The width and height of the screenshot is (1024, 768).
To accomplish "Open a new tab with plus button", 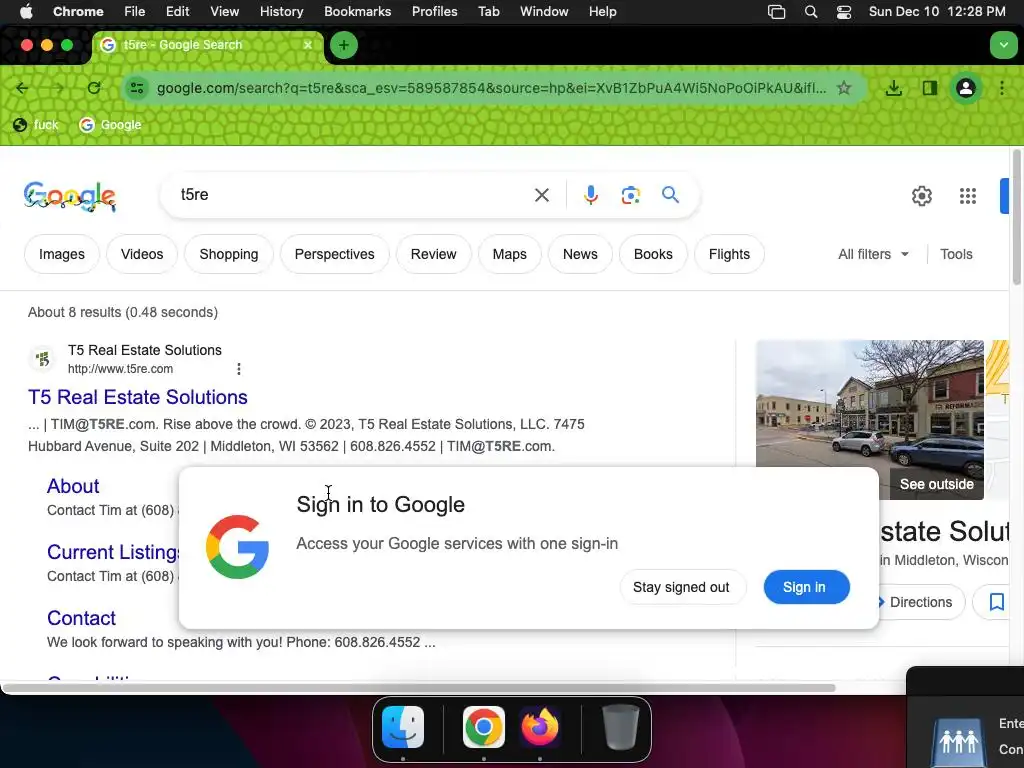I will point(344,45).
